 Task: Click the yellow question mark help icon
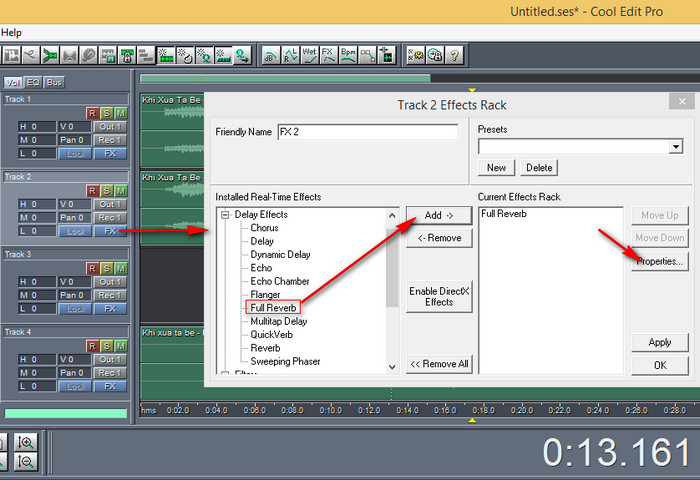click(x=454, y=56)
